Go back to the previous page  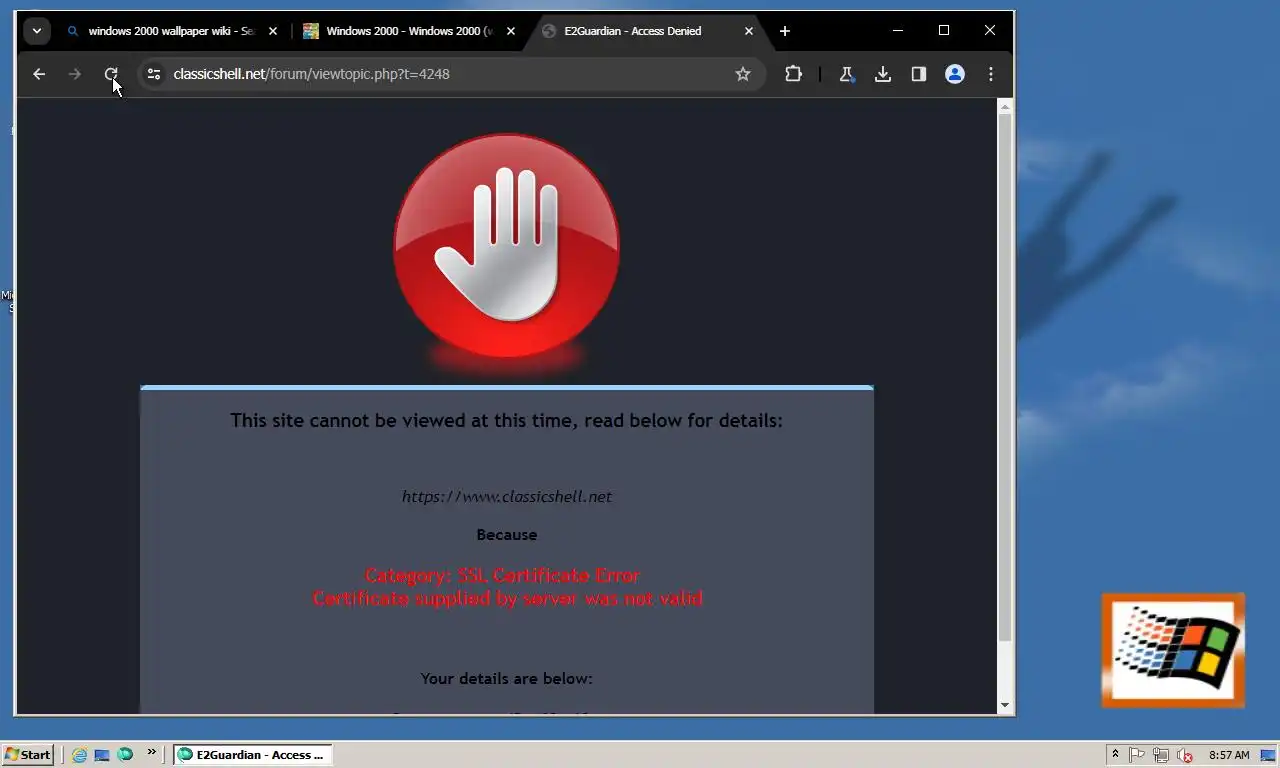(39, 74)
